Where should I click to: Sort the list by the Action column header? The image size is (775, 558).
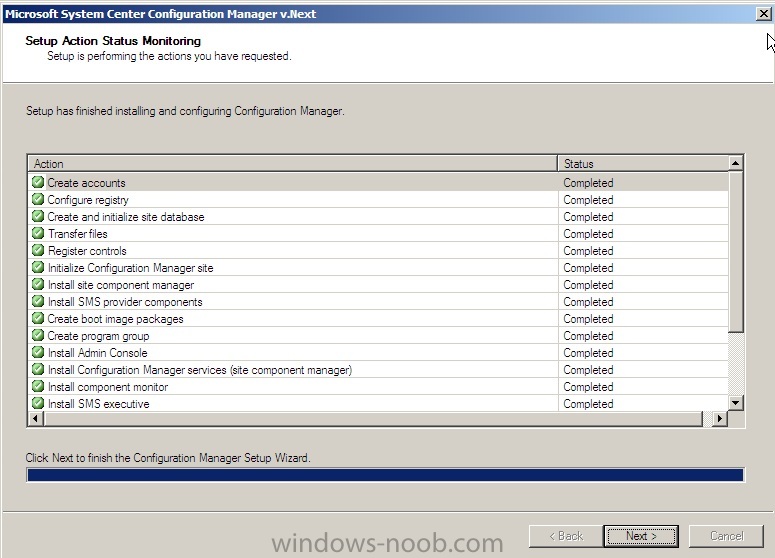293,164
